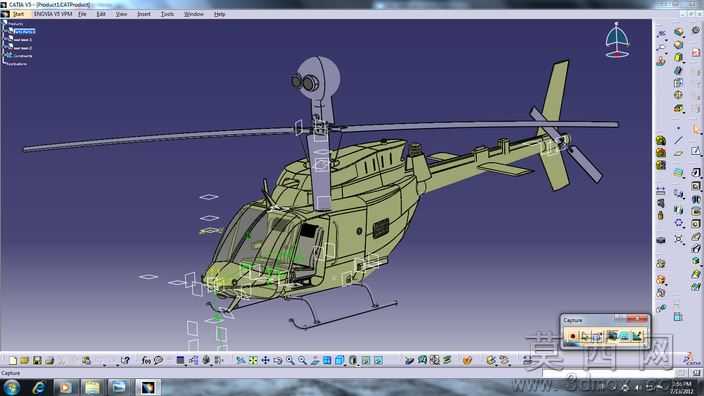Click the Windows Start orb
The height and width of the screenshot is (396, 704).
[11, 387]
